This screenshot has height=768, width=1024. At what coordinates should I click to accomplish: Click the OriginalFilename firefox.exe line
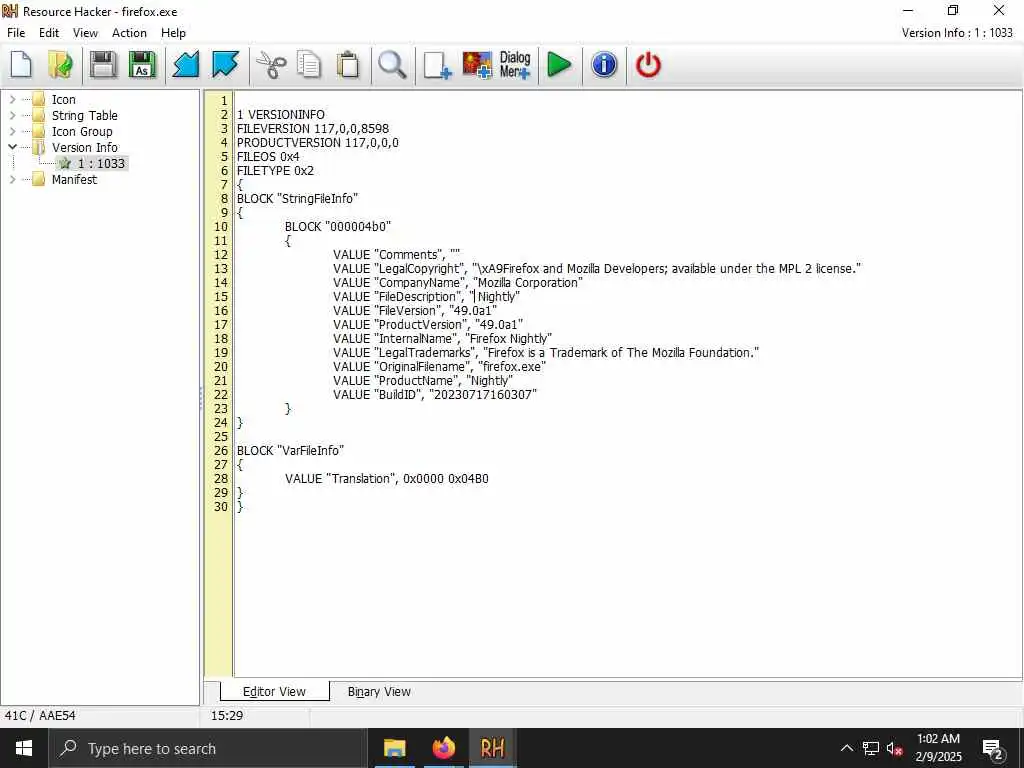click(439, 366)
